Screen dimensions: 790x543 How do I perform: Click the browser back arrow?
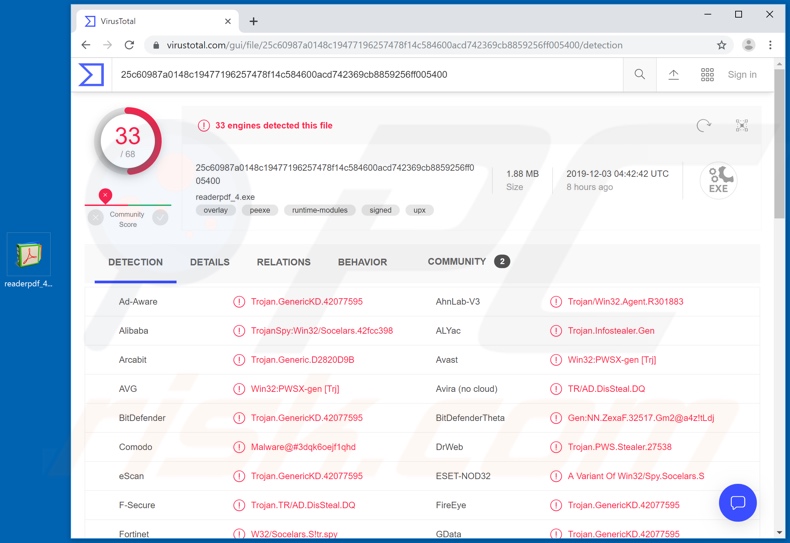[x=86, y=45]
